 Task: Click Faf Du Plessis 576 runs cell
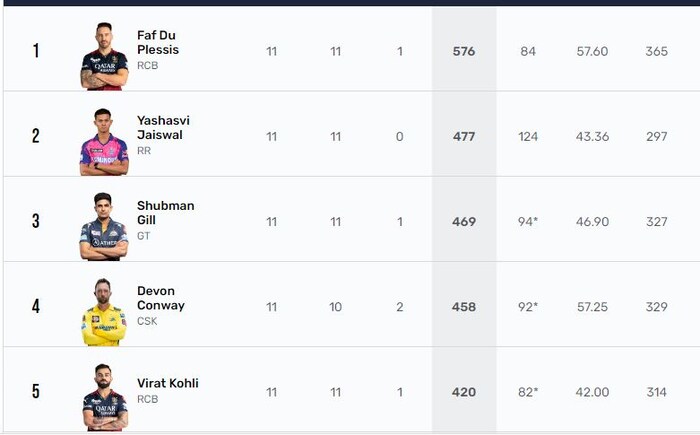pyautogui.click(x=464, y=51)
